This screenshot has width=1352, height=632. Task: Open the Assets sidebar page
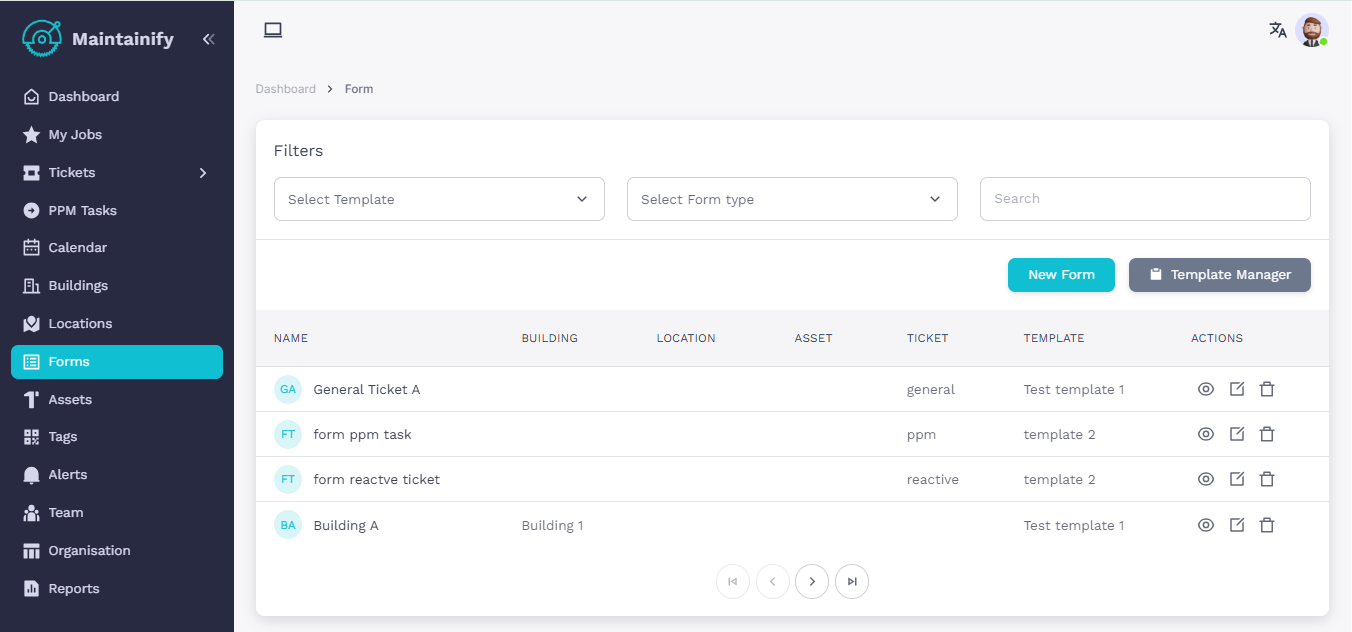(x=70, y=399)
